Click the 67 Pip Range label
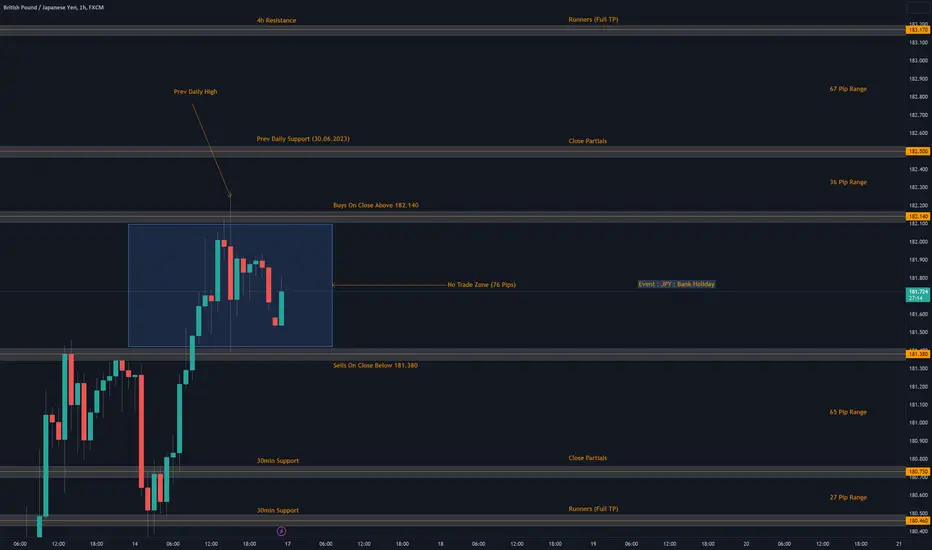Screen dimensions: 932x550 [x=848, y=89]
